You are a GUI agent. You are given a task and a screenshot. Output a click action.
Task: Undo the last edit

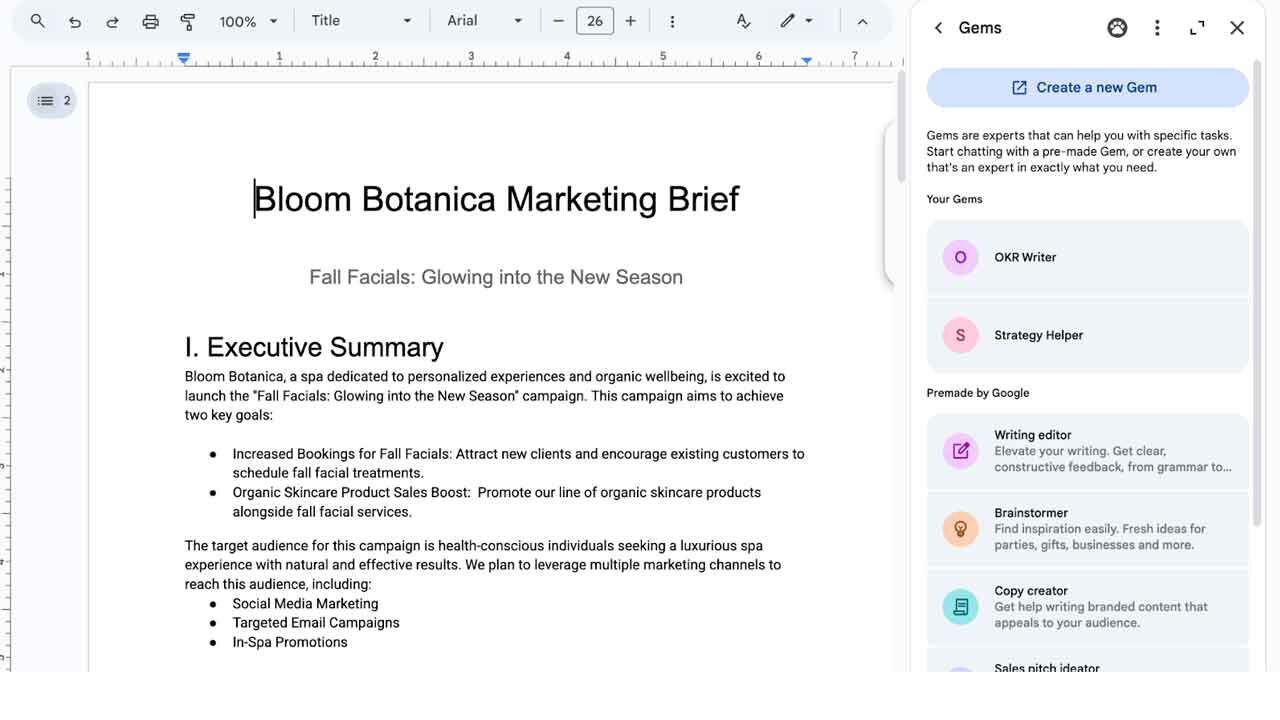click(75, 20)
